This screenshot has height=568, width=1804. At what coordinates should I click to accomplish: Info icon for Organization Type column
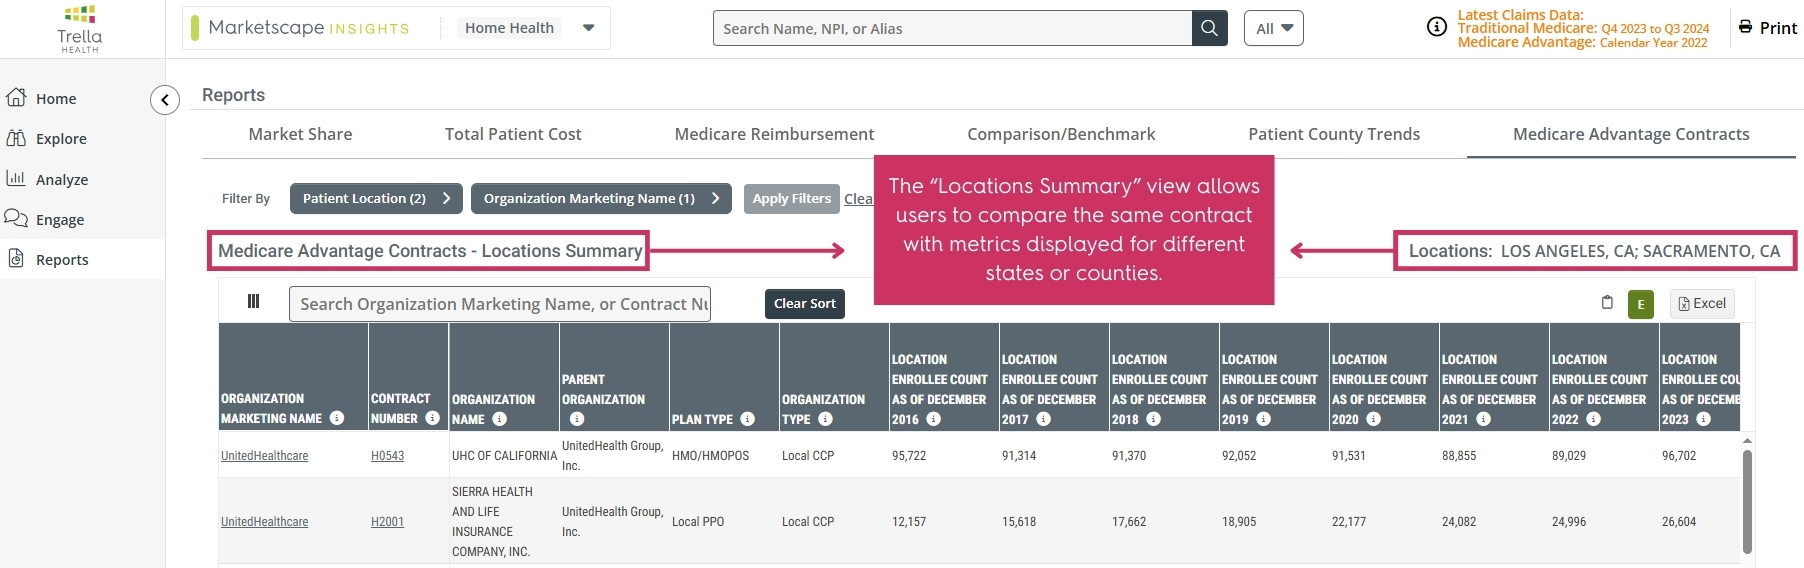pyautogui.click(x=825, y=419)
